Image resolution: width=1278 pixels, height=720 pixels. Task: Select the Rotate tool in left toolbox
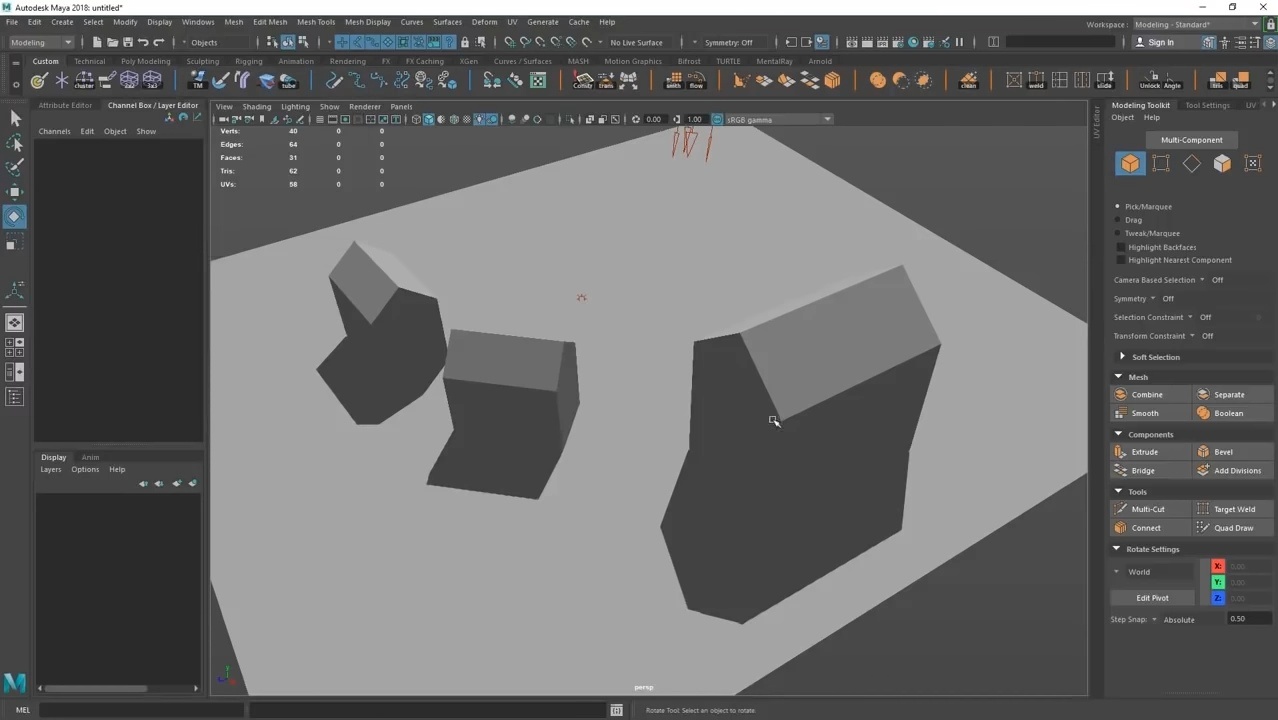pos(15,217)
